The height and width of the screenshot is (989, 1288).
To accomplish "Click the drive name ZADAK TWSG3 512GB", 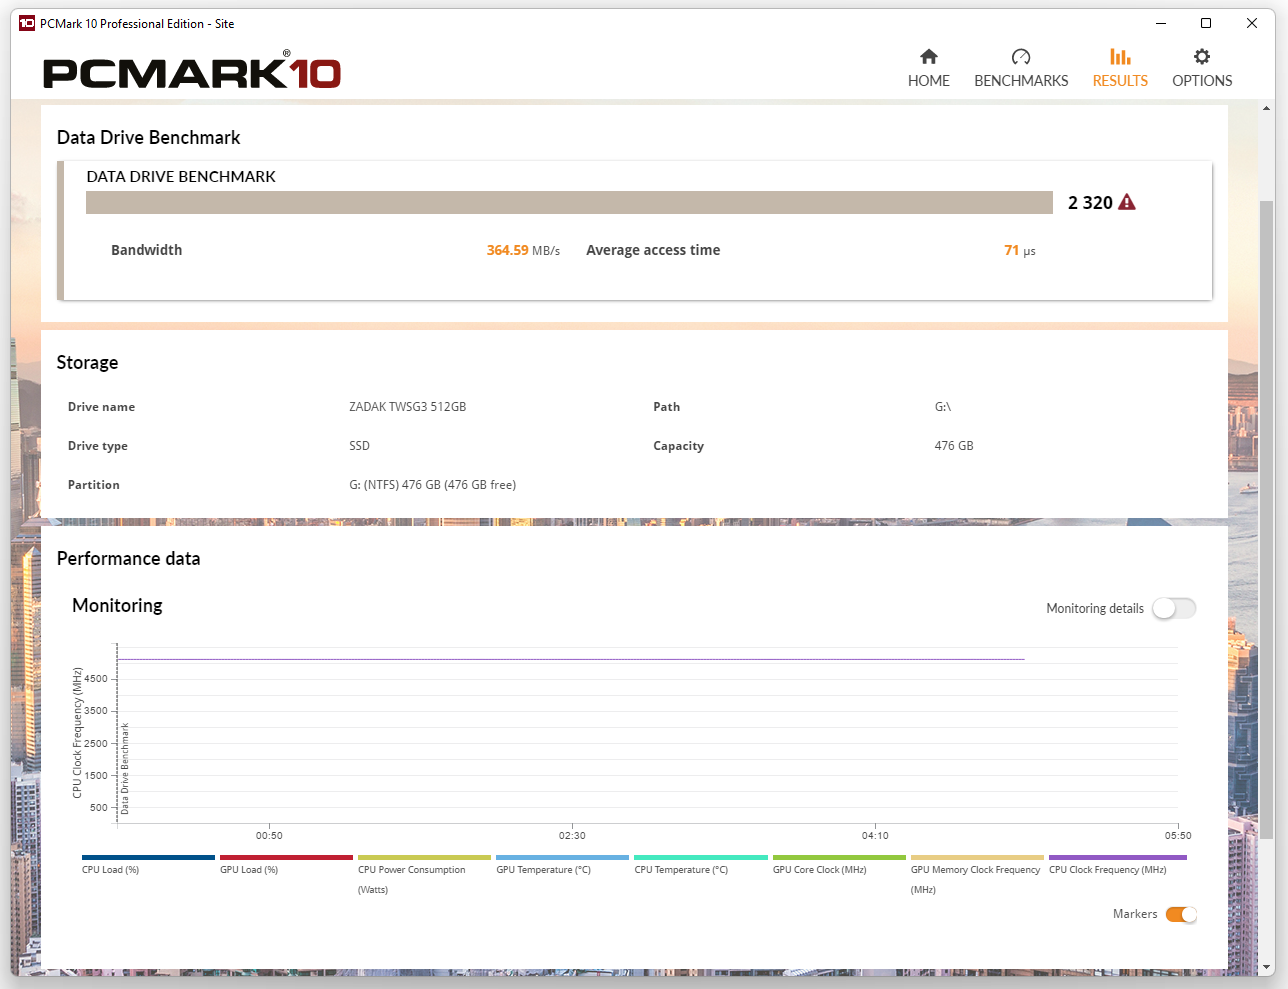I will click(x=408, y=407).
